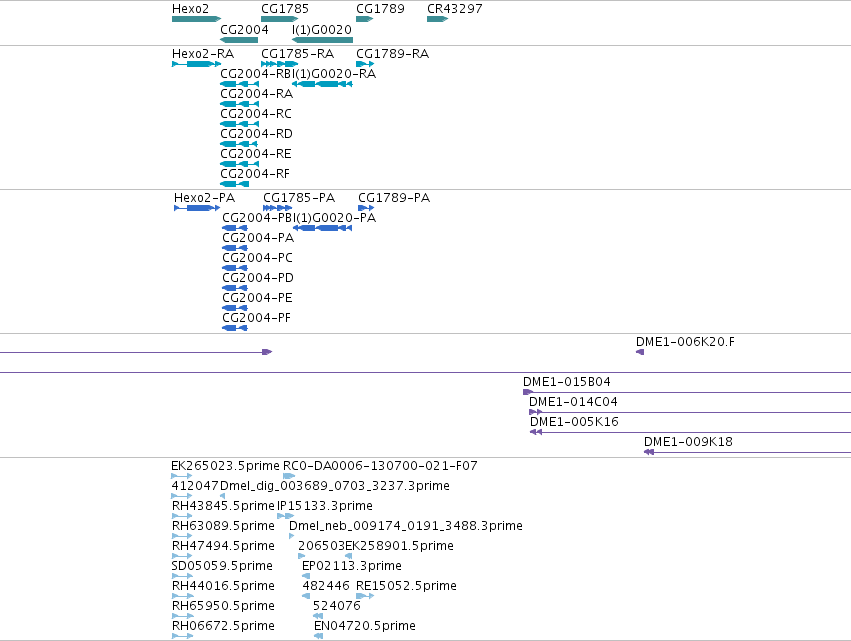
Task: Click EST 412047
Action: tap(181, 496)
